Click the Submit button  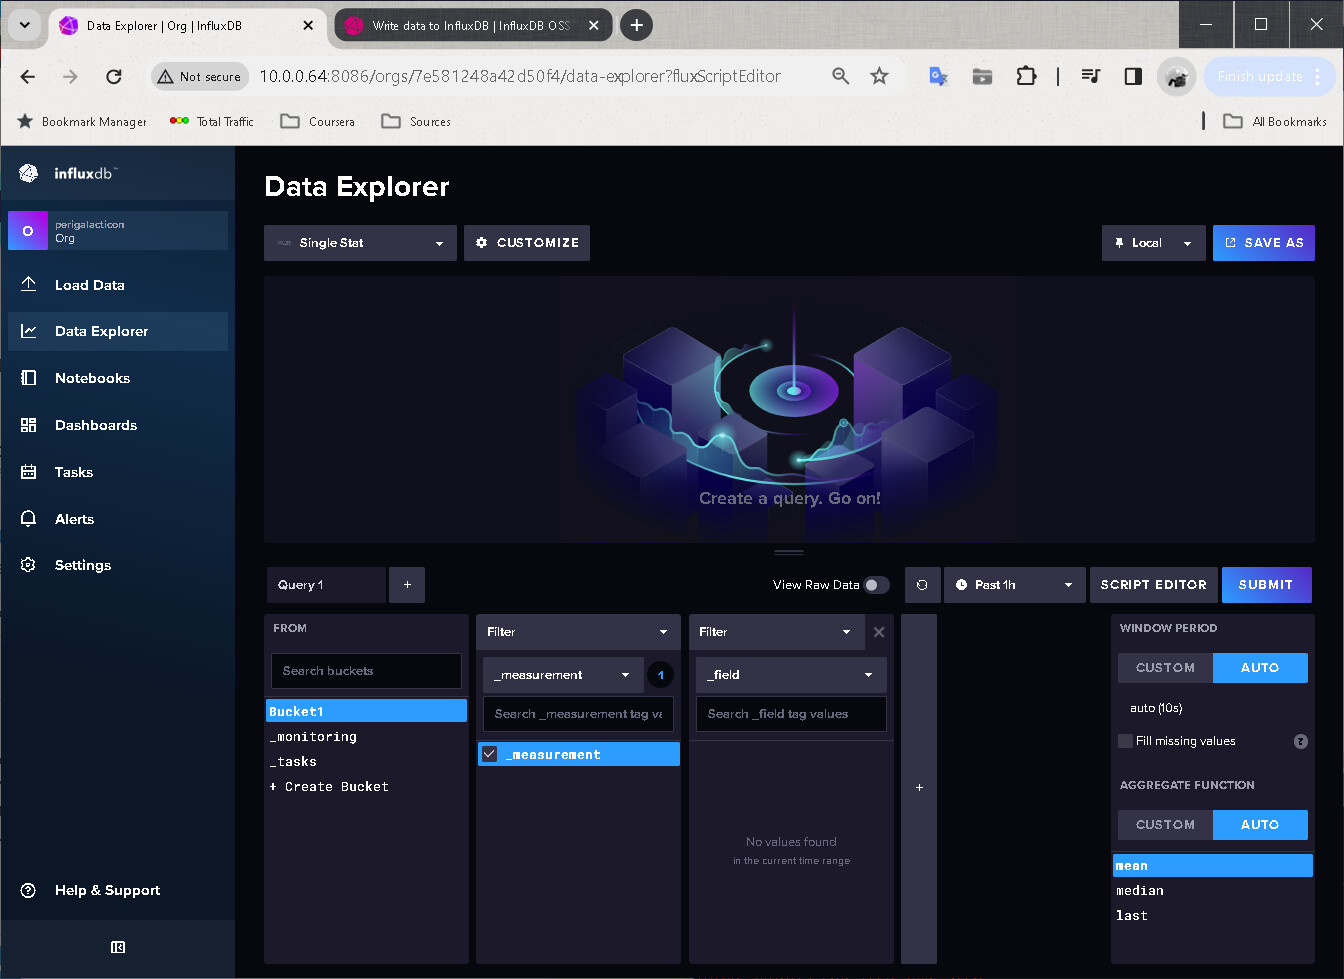tap(1265, 585)
